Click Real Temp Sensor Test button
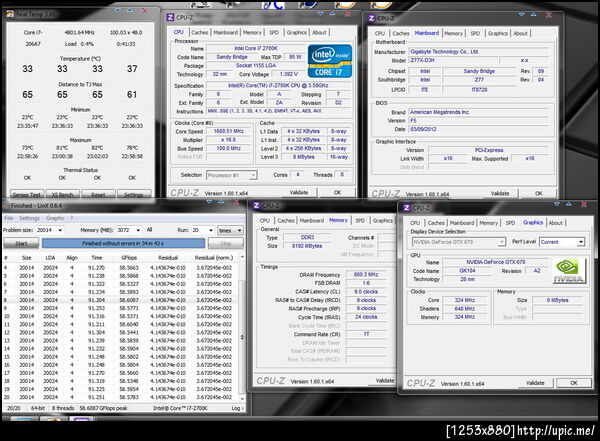The image size is (600, 441). (27, 194)
